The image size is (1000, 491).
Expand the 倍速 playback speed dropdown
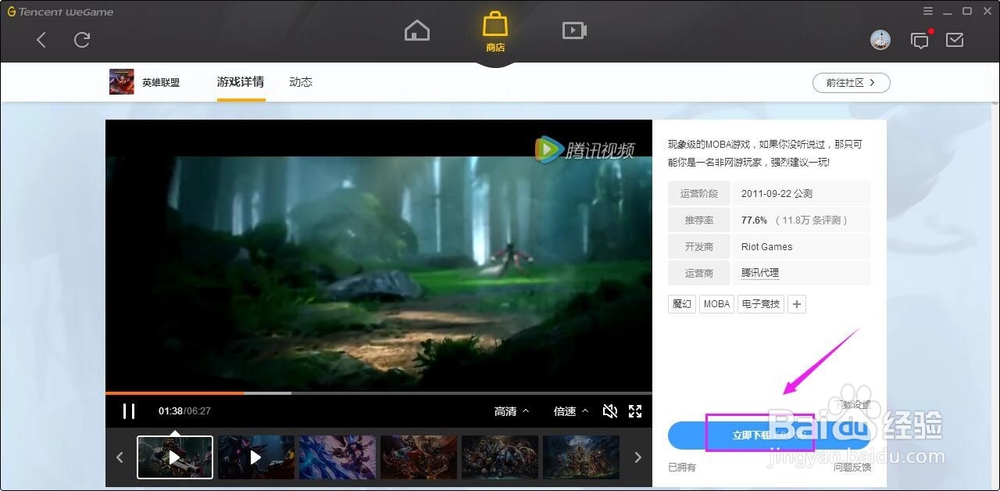(571, 411)
